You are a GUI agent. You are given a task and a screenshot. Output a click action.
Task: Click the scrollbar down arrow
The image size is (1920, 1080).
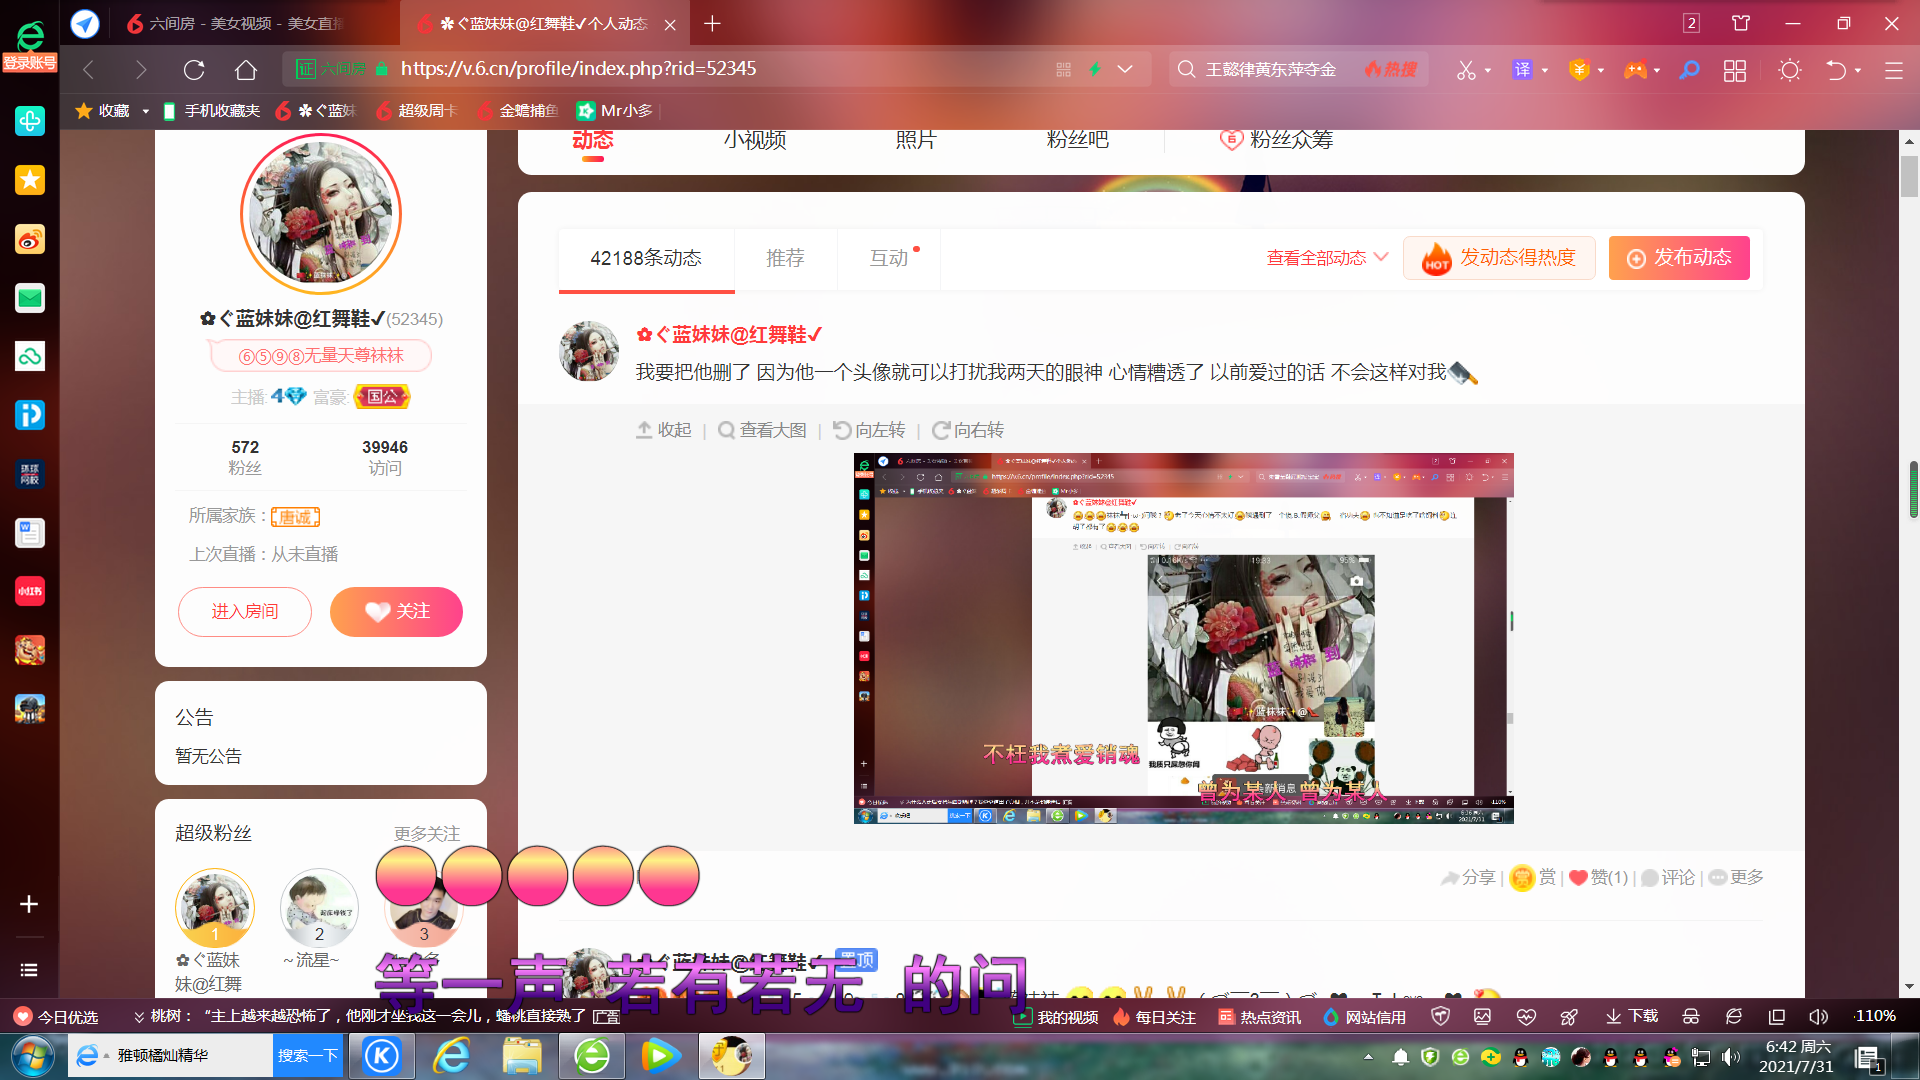click(x=1909, y=986)
